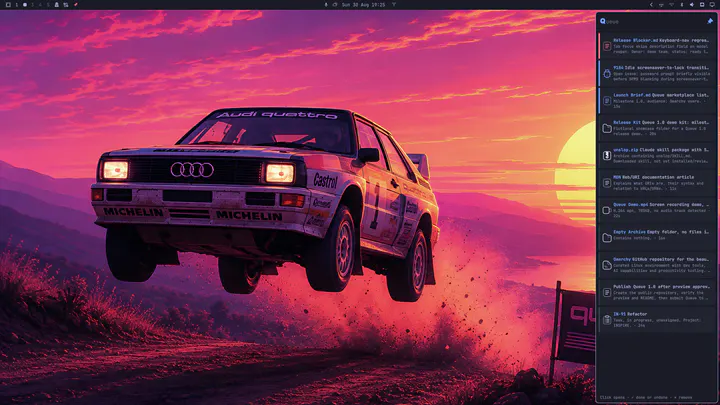
Task: Open the Release Blocker.md title
Action: pos(661,40)
